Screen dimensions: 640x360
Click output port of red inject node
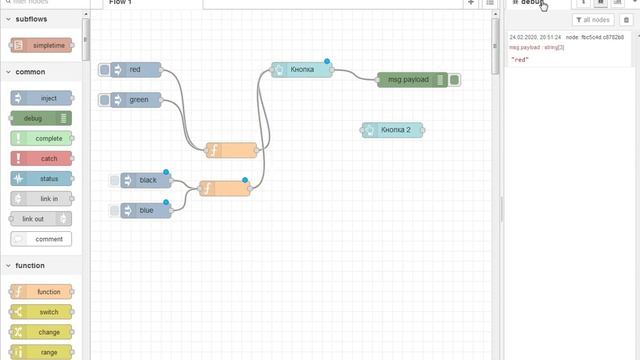[x=161, y=70]
